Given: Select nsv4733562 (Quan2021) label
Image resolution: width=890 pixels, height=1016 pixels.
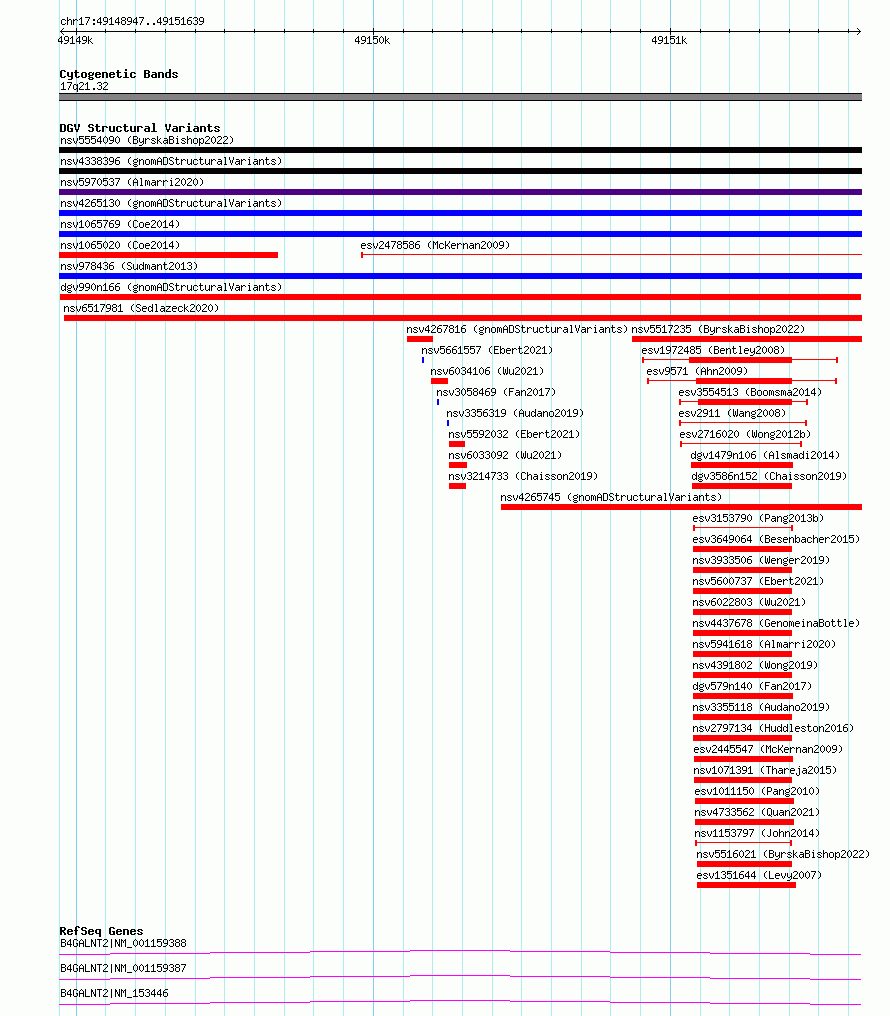Looking at the screenshot, I should click(x=757, y=813).
